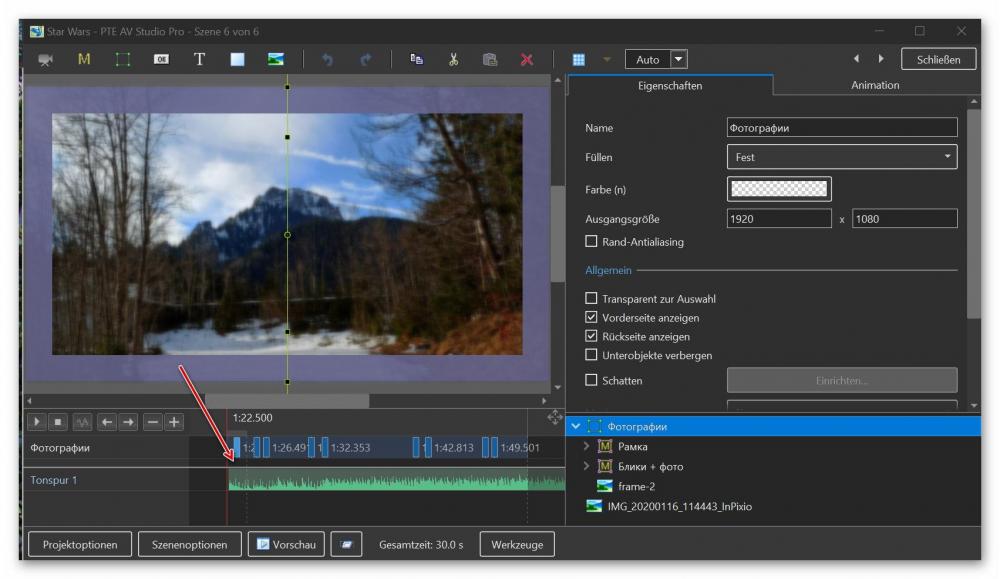The width and height of the screenshot is (1000, 579).
Task: Go to previous slide arrow
Action: pos(857,59)
